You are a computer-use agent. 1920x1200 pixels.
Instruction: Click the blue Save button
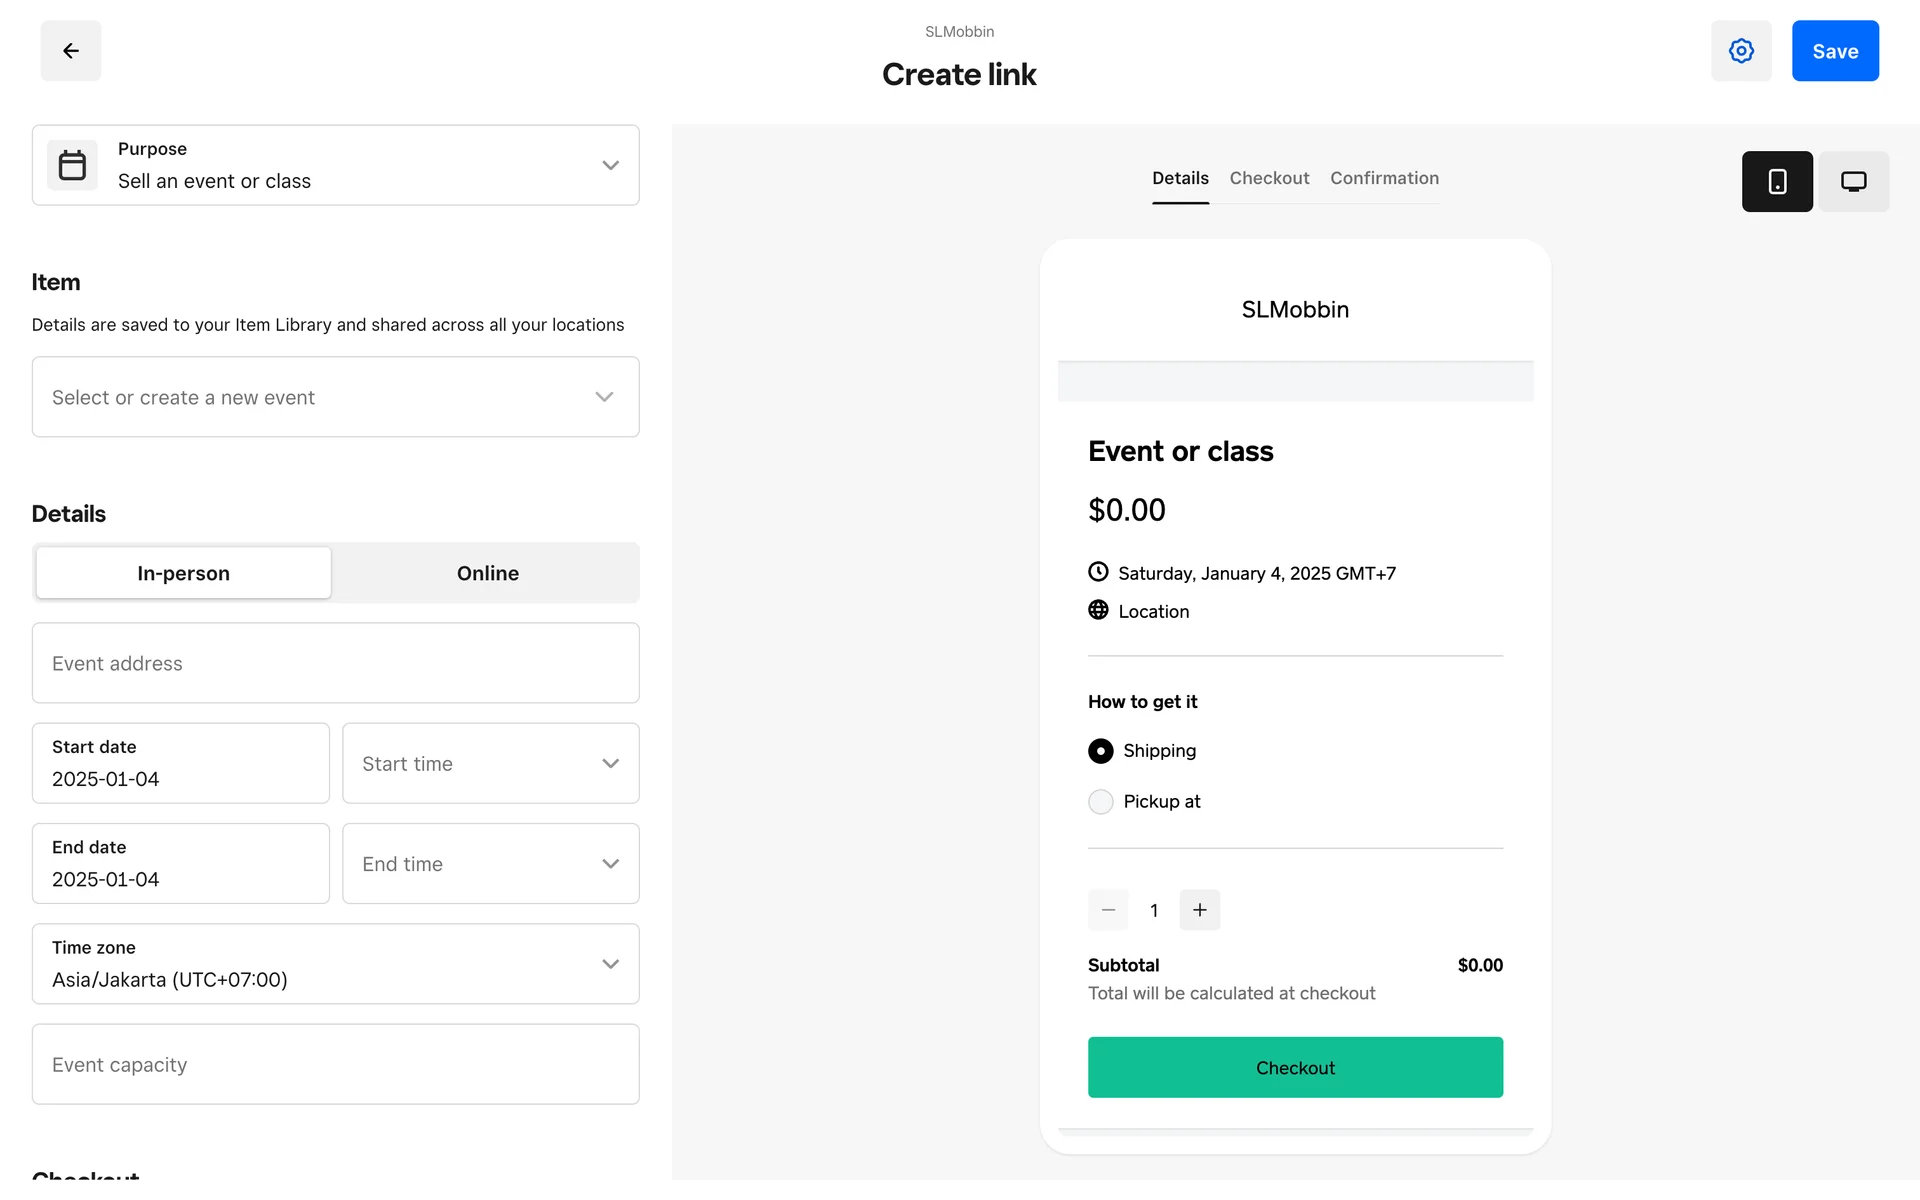click(1834, 51)
